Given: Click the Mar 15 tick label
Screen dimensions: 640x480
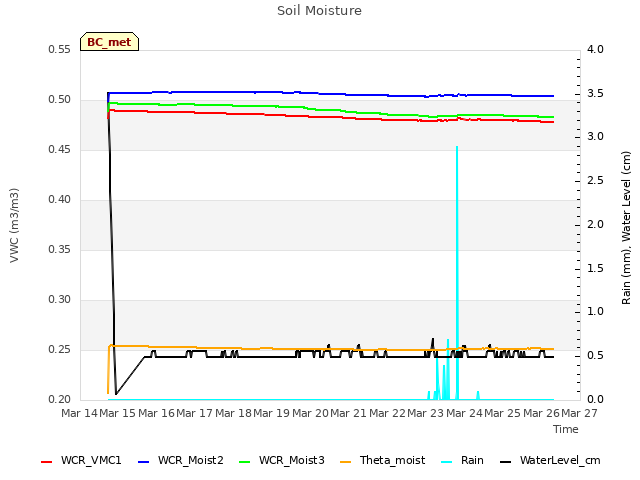Looking at the screenshot, I should tap(118, 413).
